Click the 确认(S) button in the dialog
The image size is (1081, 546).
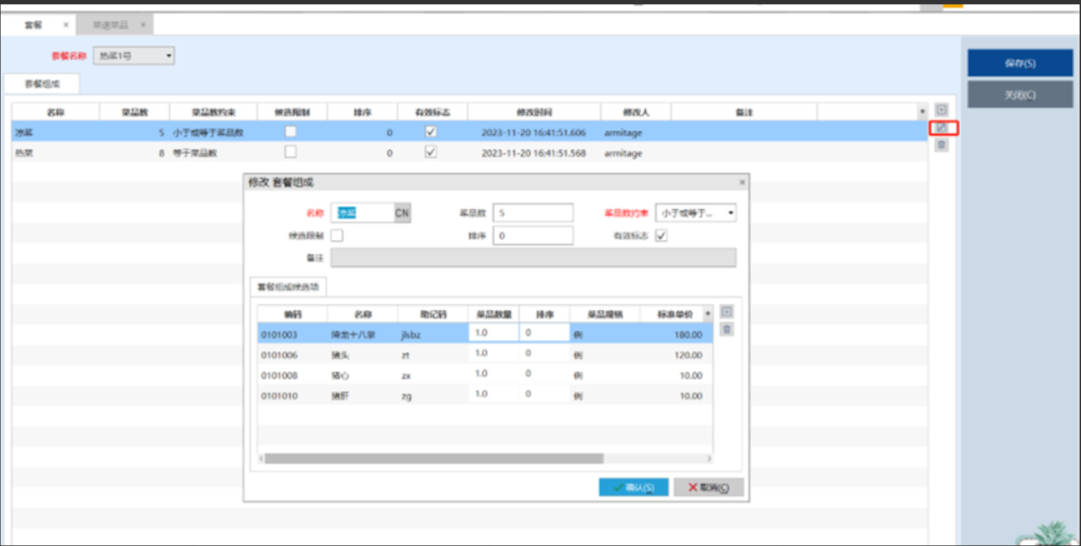tap(633, 488)
